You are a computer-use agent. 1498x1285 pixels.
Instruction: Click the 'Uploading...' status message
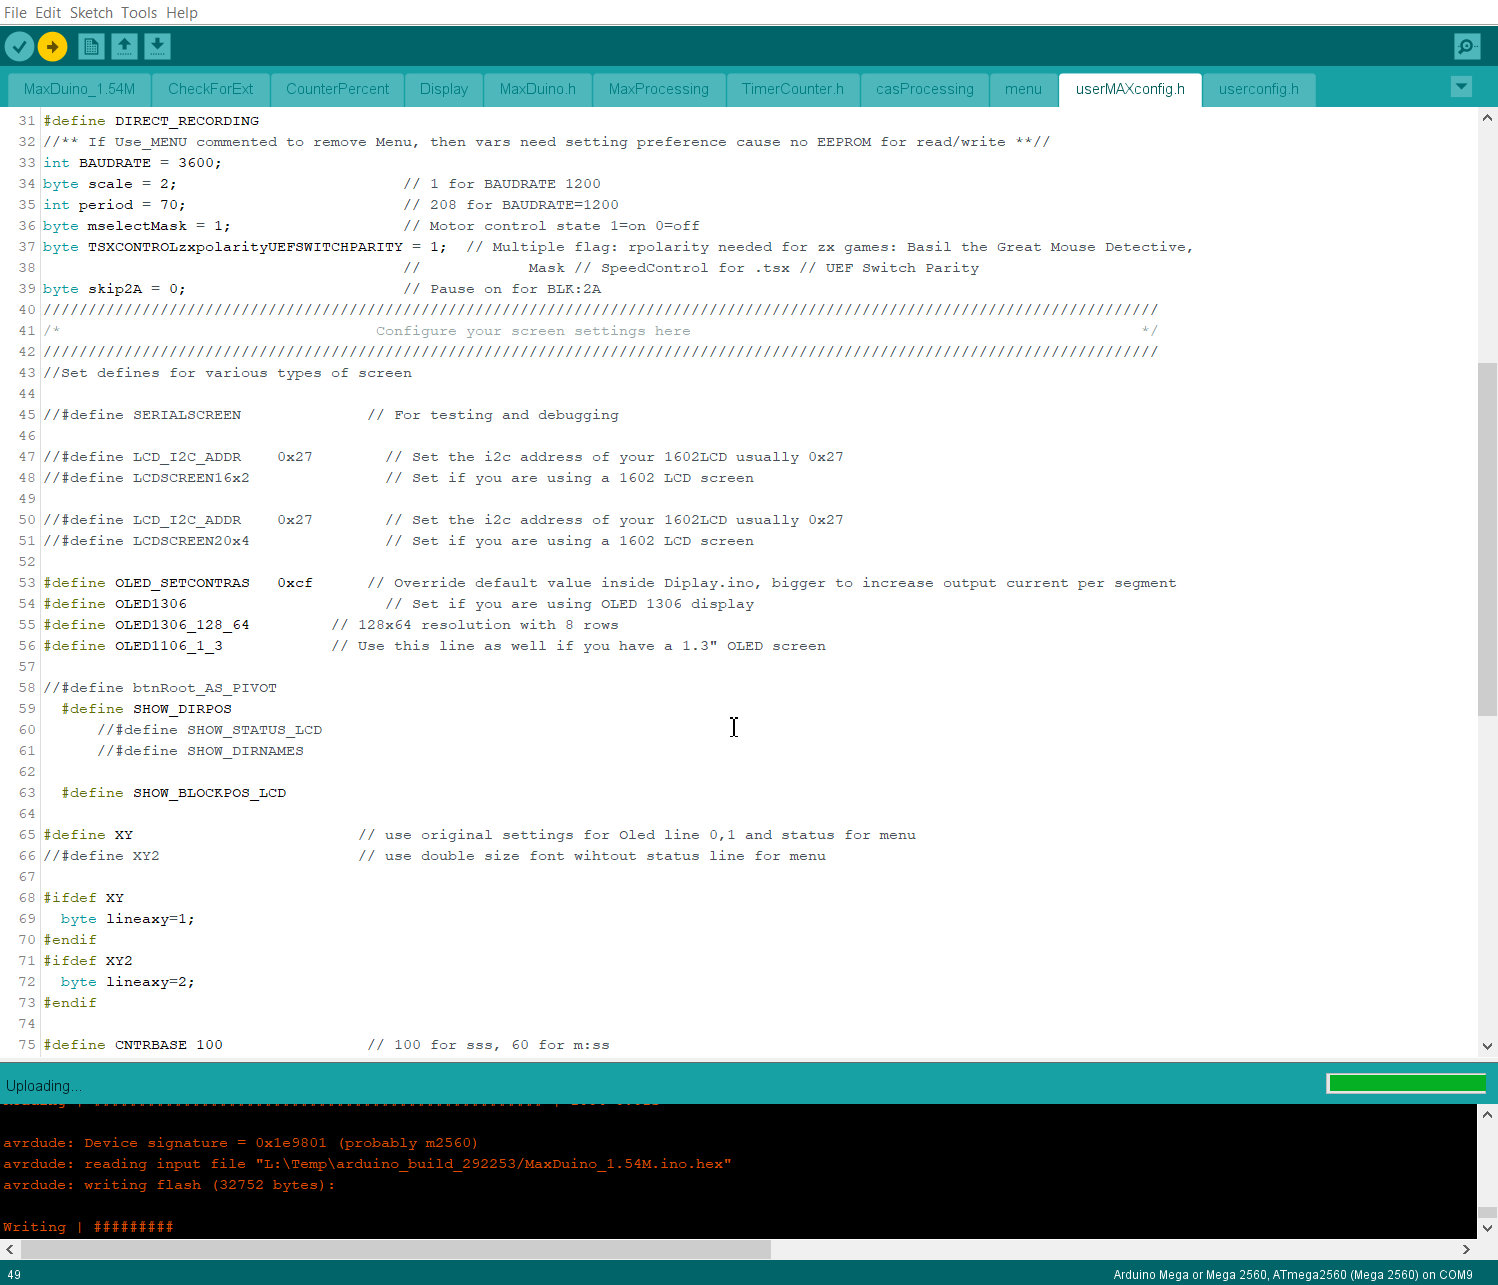44,1086
